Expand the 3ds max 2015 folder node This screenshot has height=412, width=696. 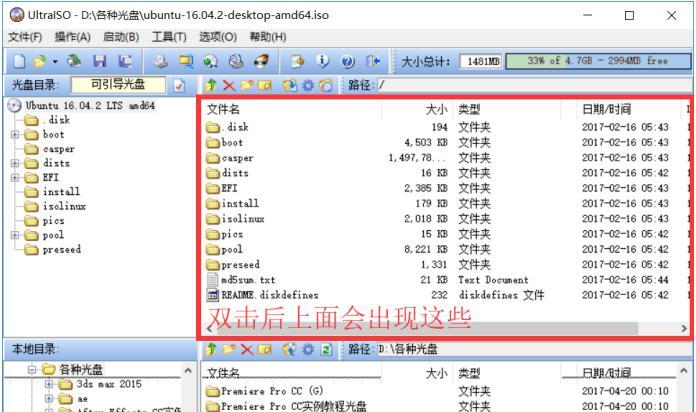(x=49, y=384)
